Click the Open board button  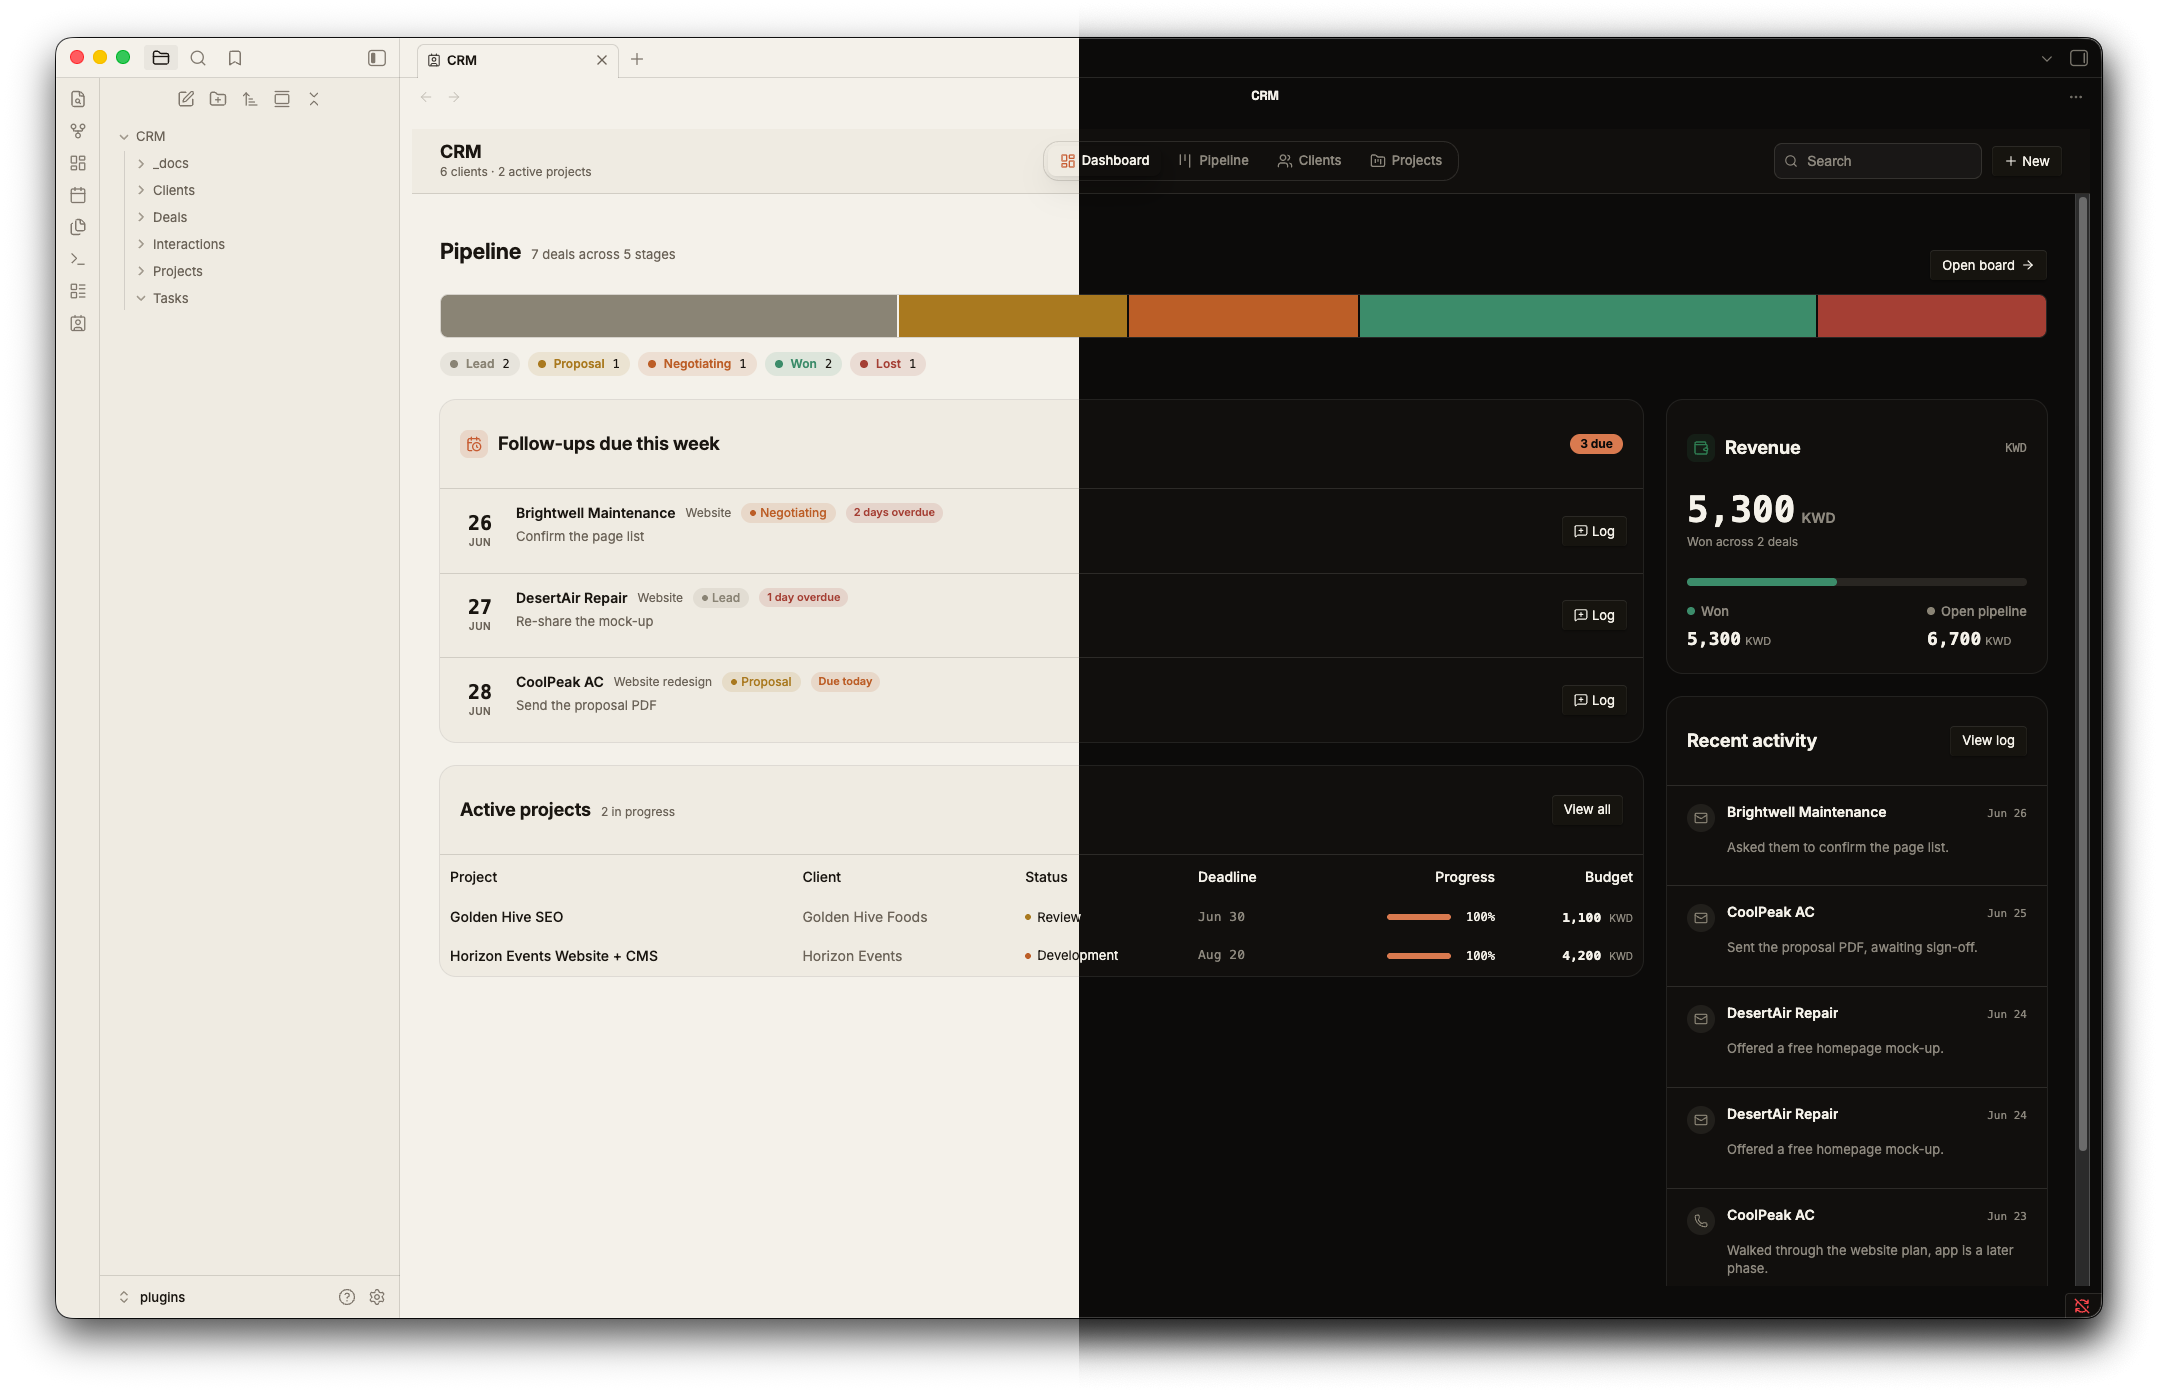coord(1988,265)
